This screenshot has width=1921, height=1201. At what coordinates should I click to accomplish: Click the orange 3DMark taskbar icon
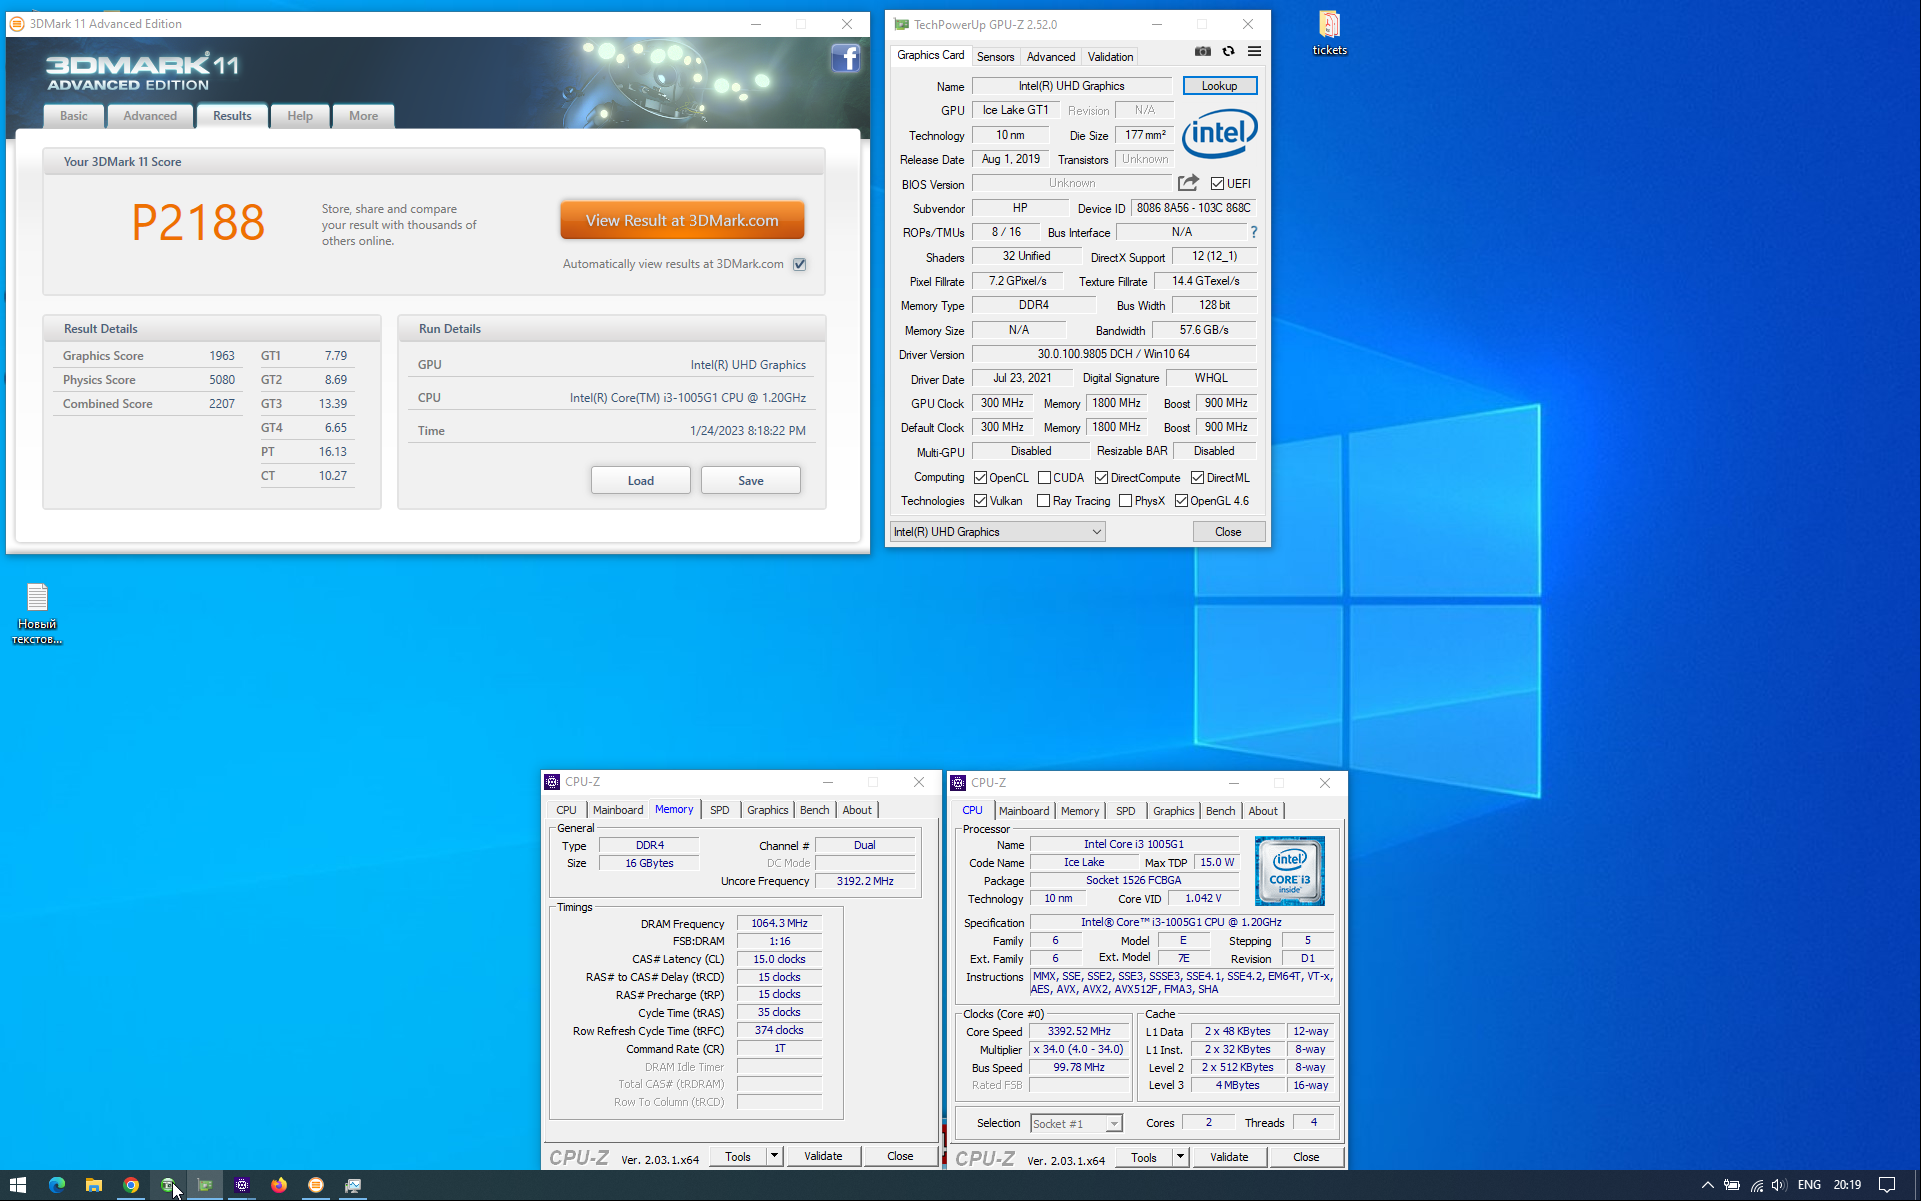tap(316, 1185)
